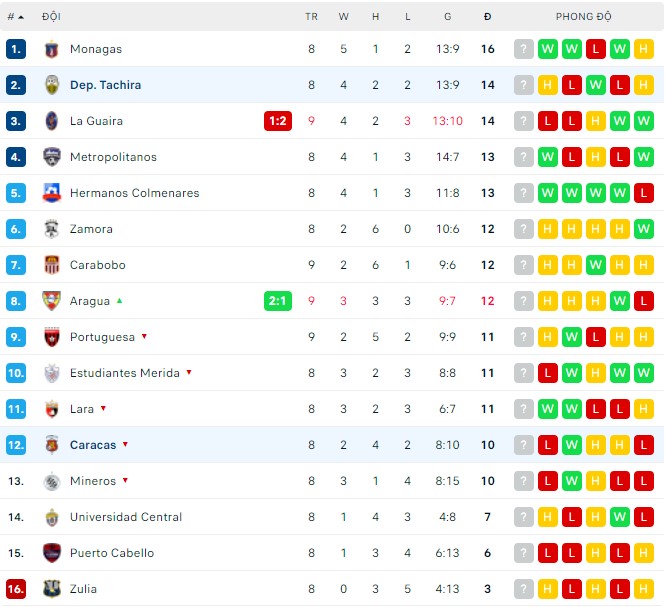Click the La Guaira team badge
The width and height of the screenshot is (667, 607).
pyautogui.click(x=52, y=121)
